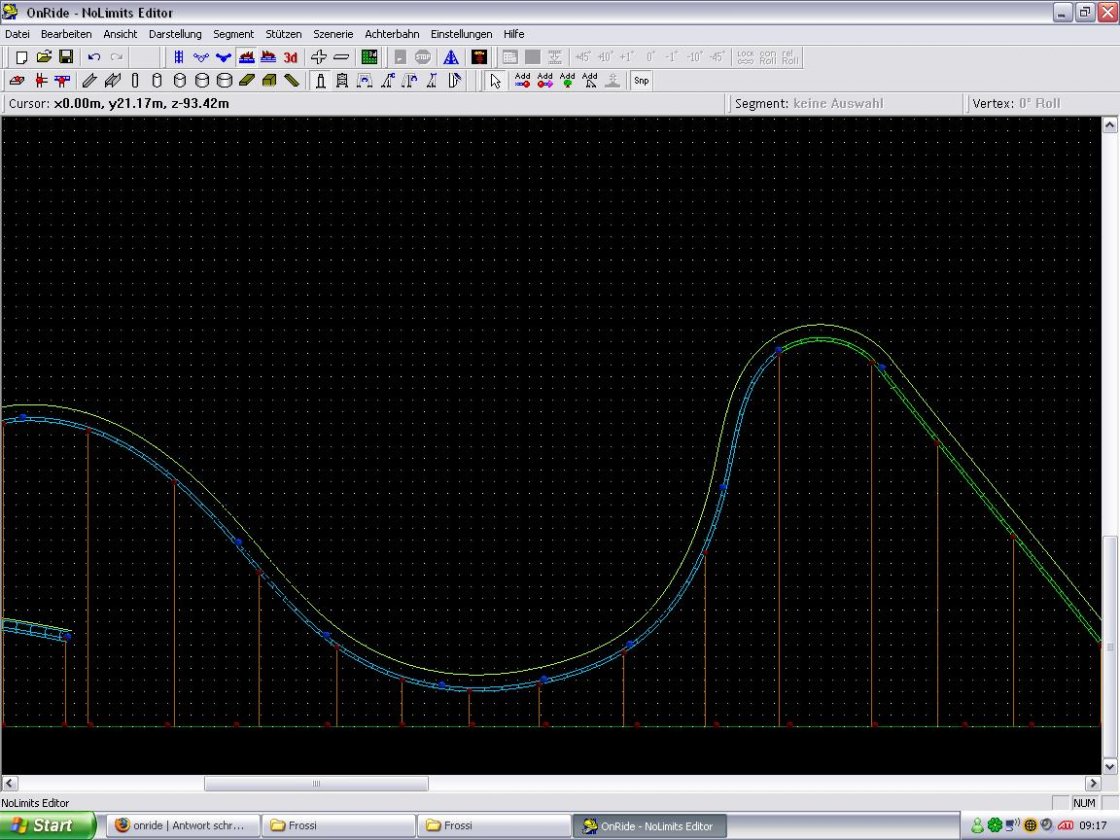The height and width of the screenshot is (840, 1120).
Task: Click the vertical scroll up arrow
Action: coord(1110,125)
